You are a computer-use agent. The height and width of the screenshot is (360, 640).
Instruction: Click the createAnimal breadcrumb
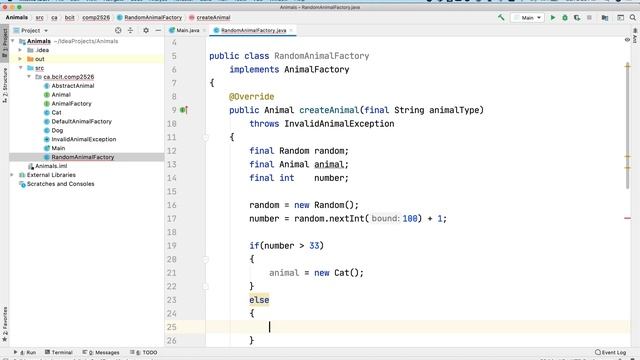pyautogui.click(x=210, y=18)
